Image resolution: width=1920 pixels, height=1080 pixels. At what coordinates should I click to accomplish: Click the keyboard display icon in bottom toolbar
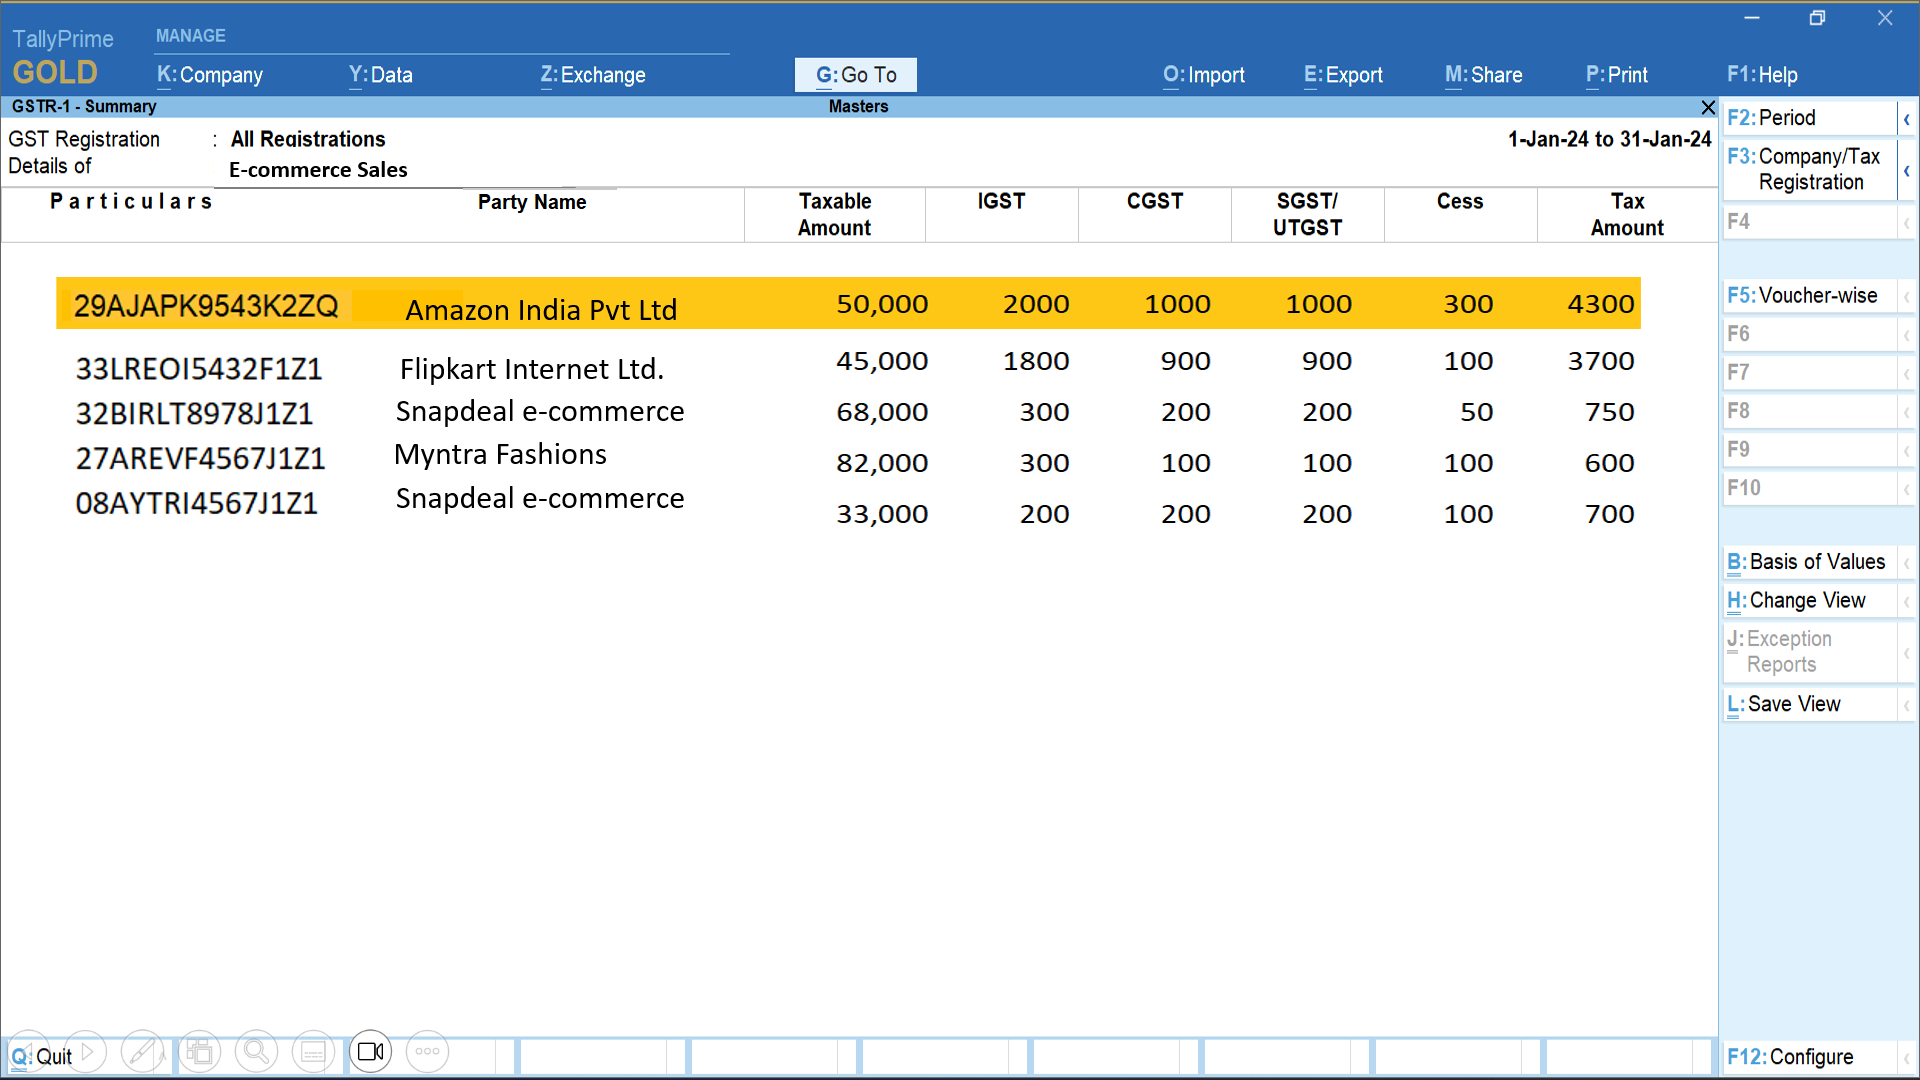(313, 1051)
